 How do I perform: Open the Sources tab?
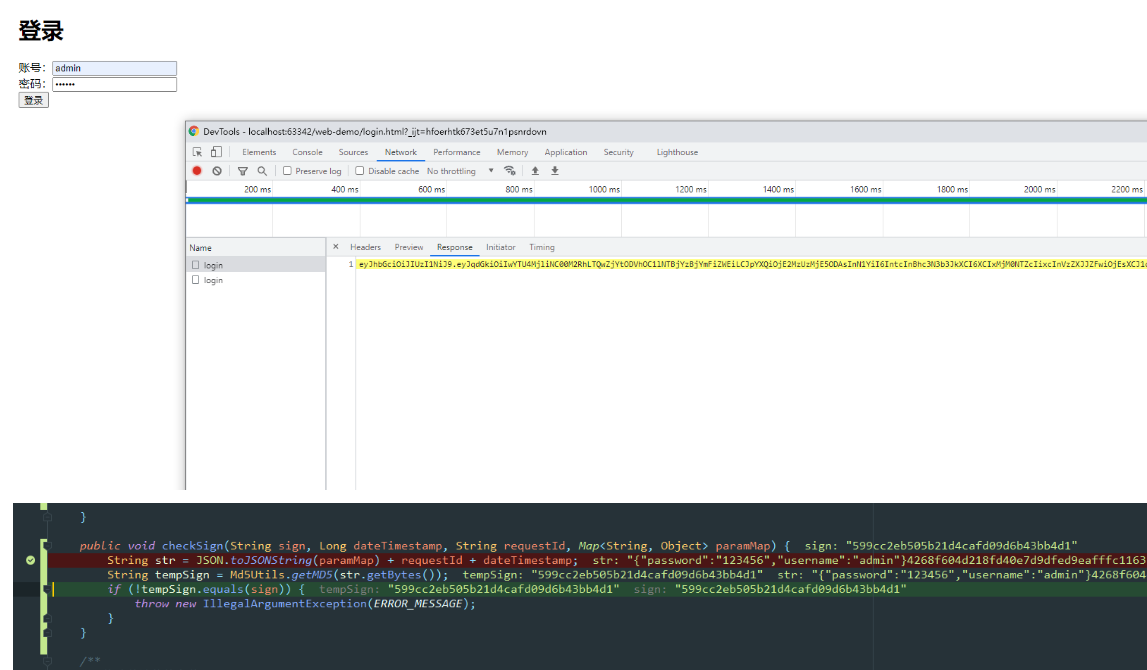click(x=353, y=152)
